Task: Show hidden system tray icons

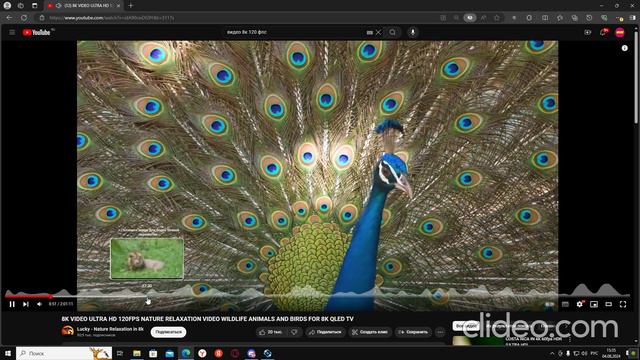Action: [552, 353]
